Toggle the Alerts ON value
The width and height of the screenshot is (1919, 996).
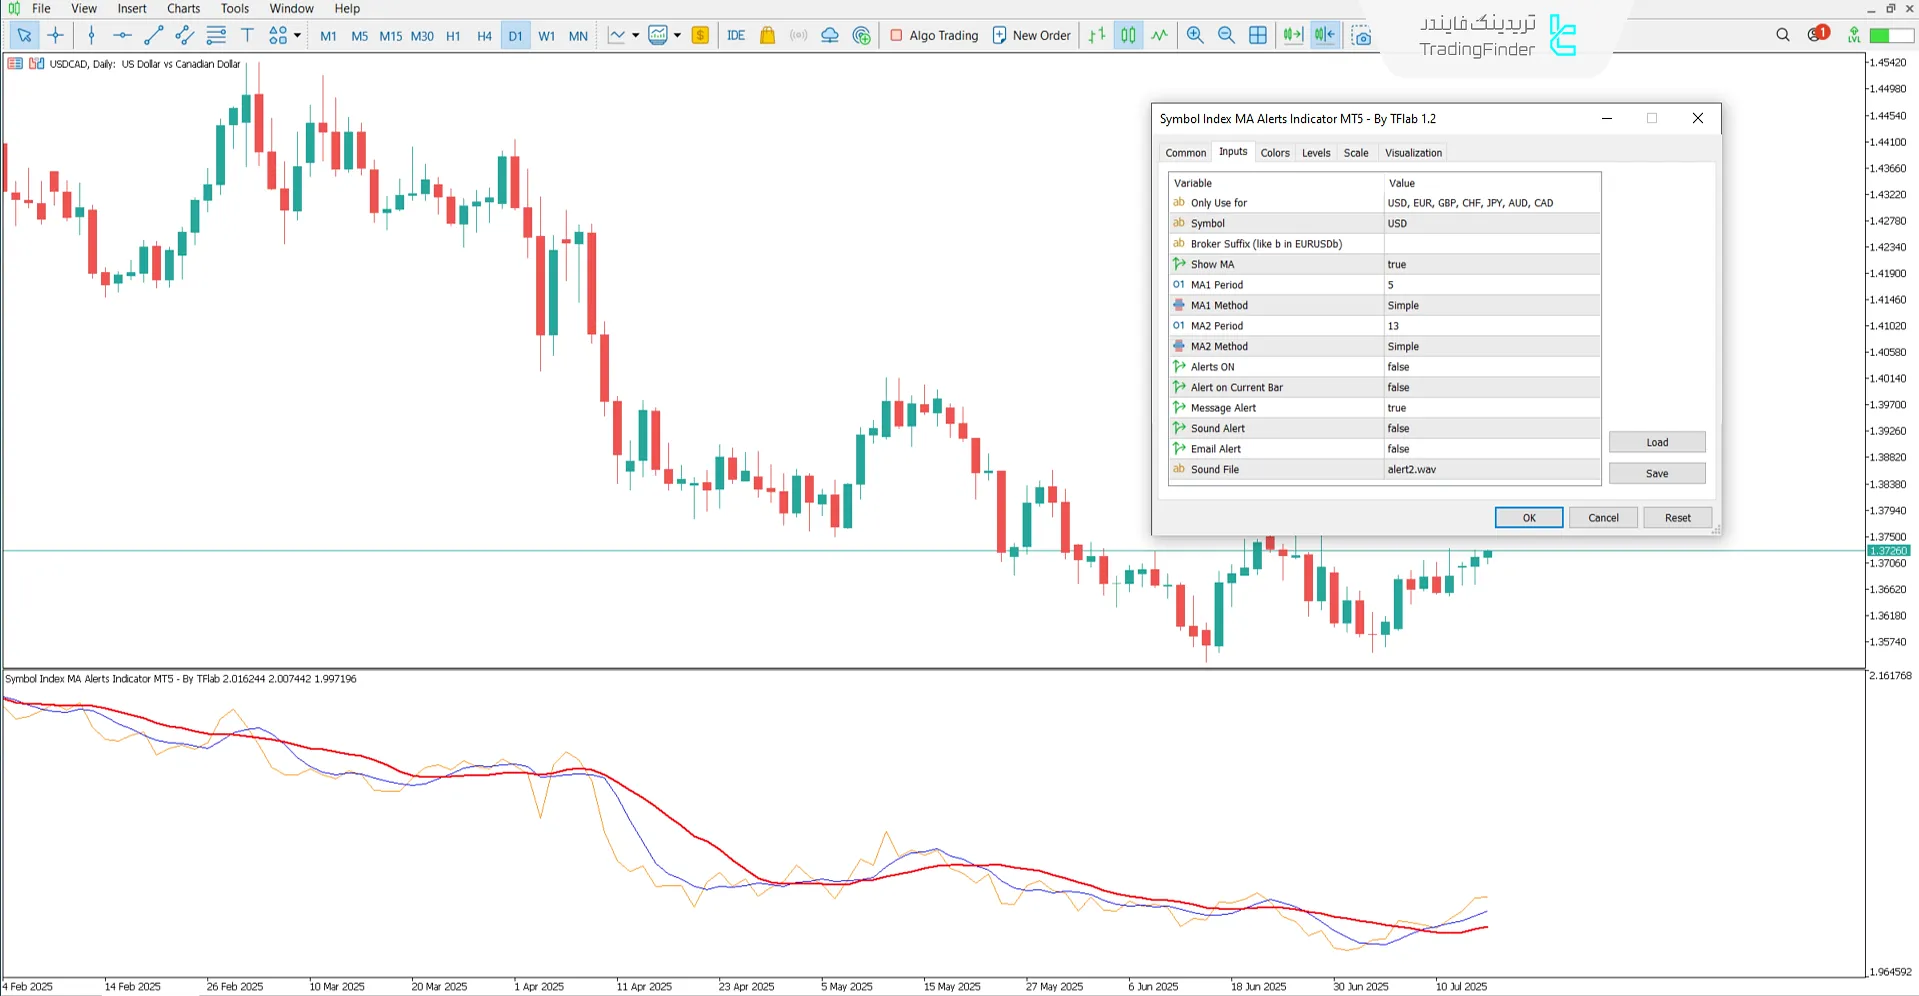click(1490, 367)
